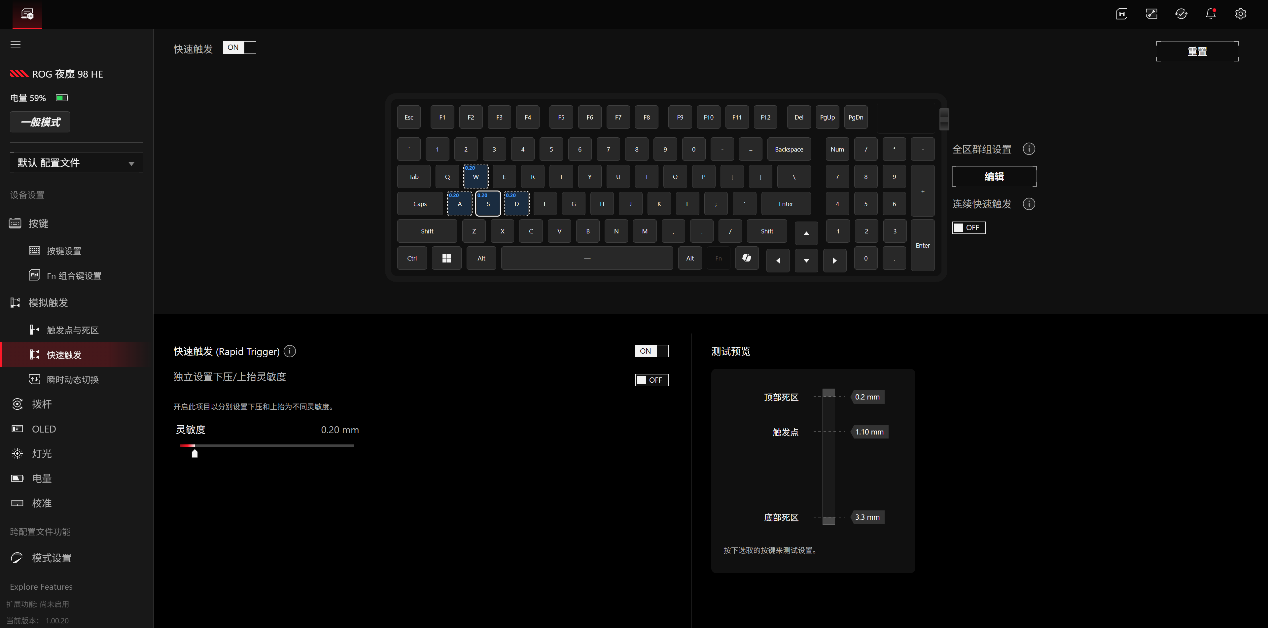1268x628 pixels.
Task: Select the PgDn key
Action: tap(856, 117)
